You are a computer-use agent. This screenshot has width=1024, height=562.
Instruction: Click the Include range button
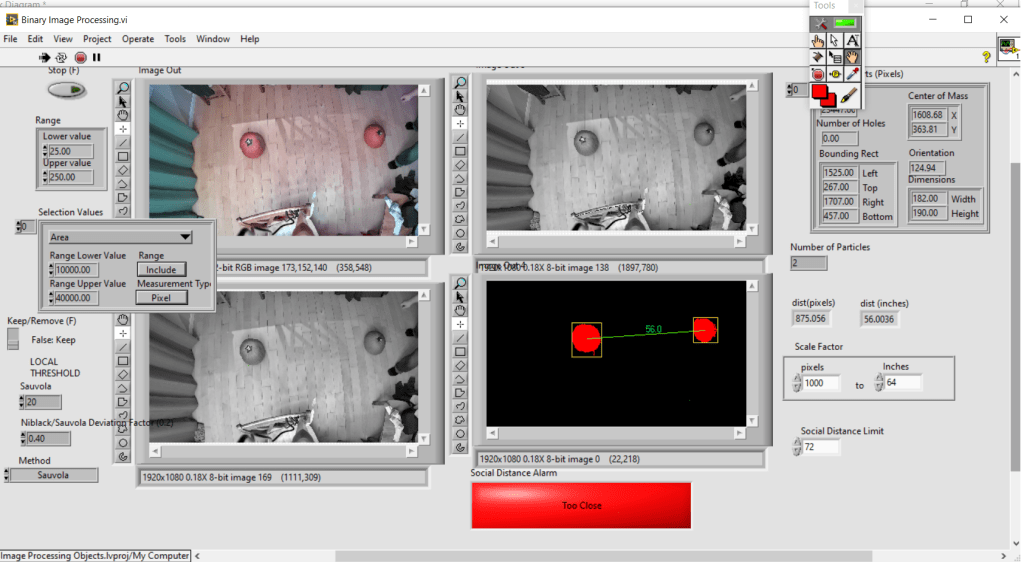(x=161, y=269)
